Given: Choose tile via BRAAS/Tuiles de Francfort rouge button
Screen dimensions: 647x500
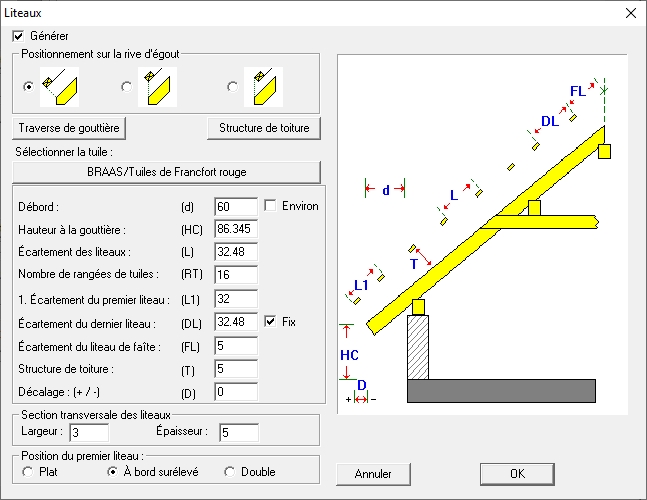Looking at the screenshot, I should pyautogui.click(x=167, y=172).
